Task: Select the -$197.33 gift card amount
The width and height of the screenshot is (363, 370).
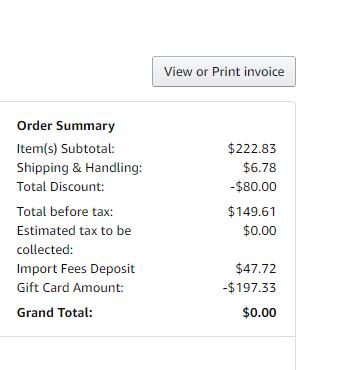Action: [250, 288]
